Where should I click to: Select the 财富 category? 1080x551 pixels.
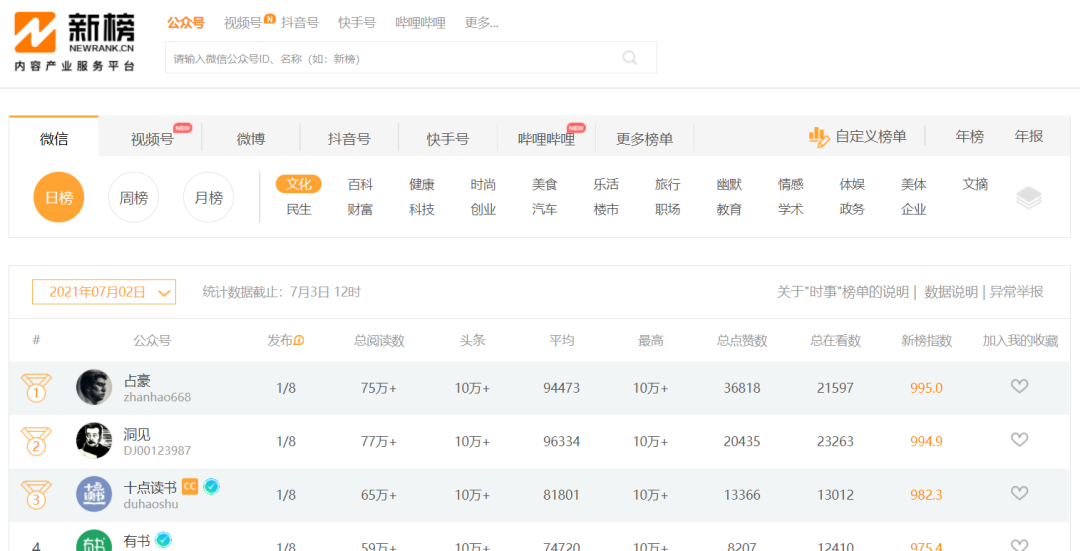pos(360,209)
